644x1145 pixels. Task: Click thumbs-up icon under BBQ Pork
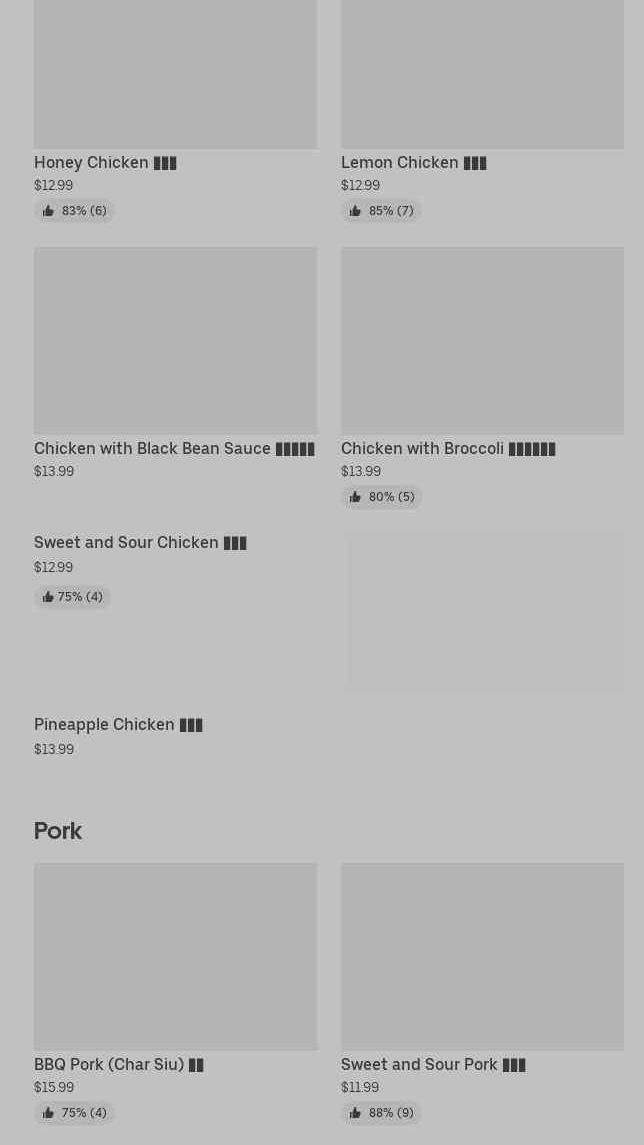[x=48, y=1113]
